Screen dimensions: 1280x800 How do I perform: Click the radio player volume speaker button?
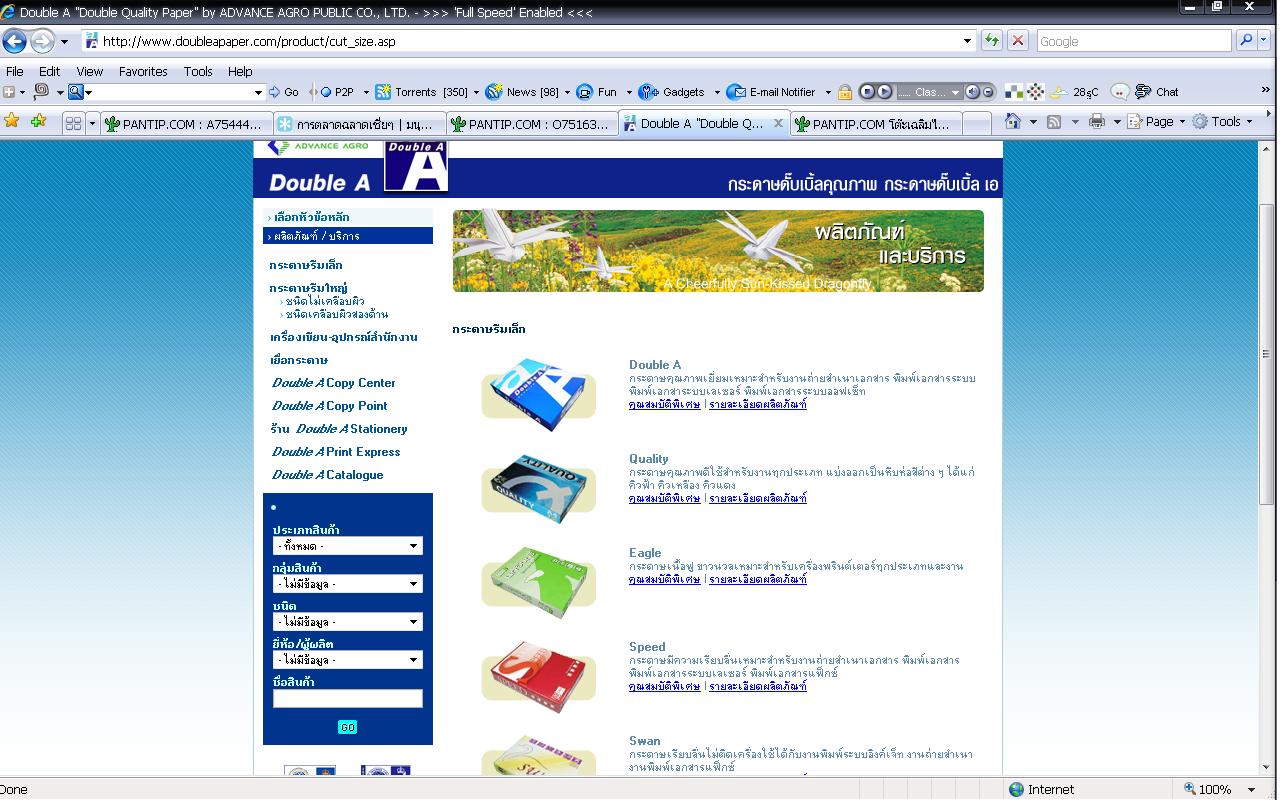point(972,92)
